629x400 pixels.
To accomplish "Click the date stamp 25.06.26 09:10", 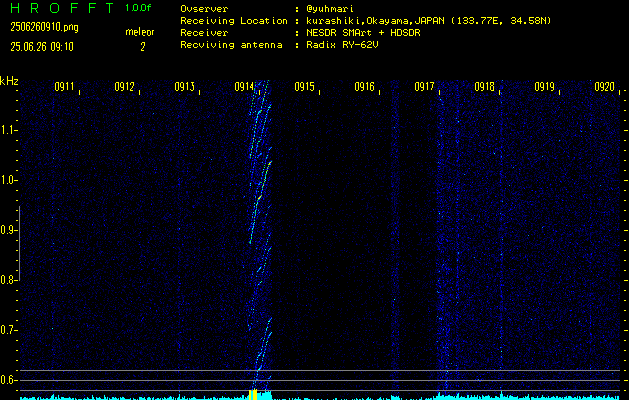I will (x=42, y=47).
